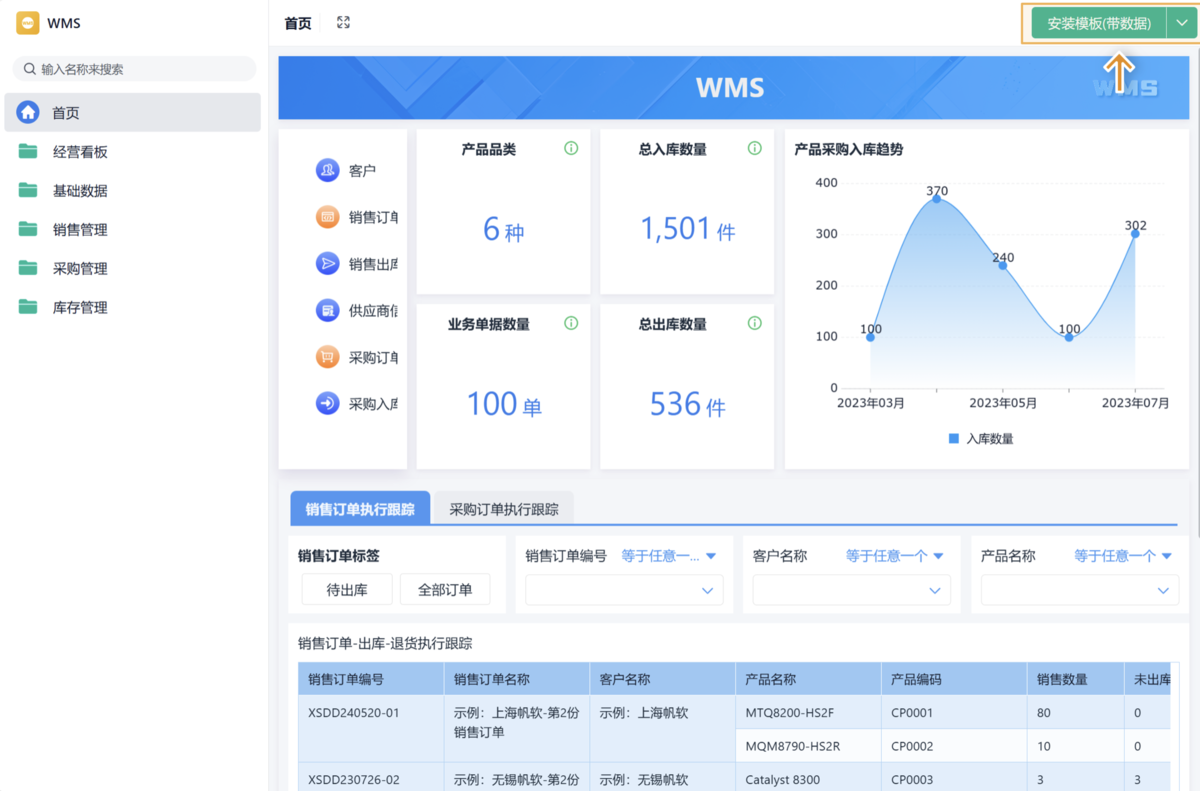Click the 240 data point on trend chart
This screenshot has height=791, width=1200.
[1003, 265]
